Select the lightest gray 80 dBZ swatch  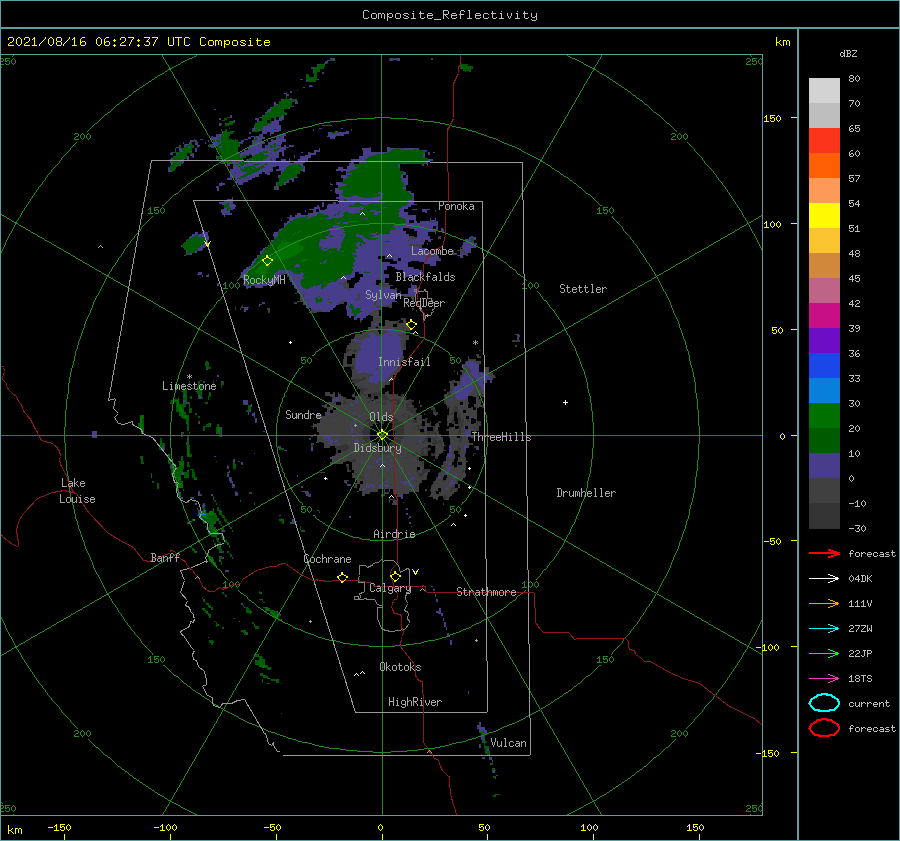pos(824,90)
